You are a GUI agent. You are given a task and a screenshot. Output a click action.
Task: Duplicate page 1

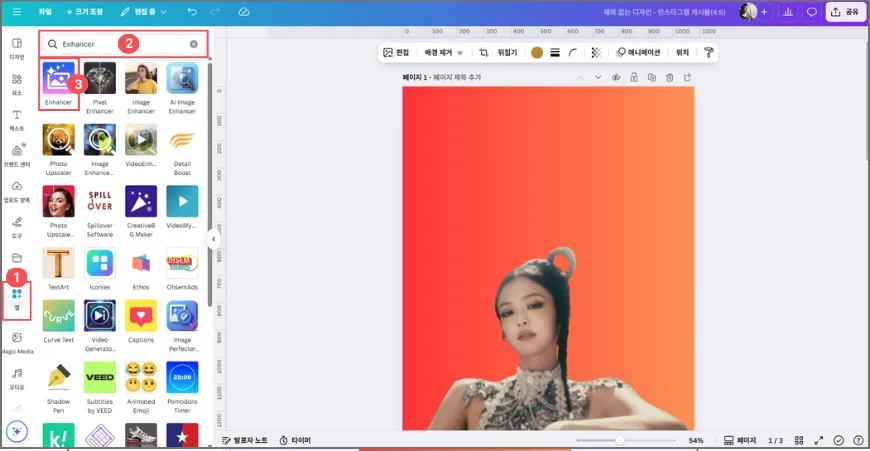coord(652,78)
